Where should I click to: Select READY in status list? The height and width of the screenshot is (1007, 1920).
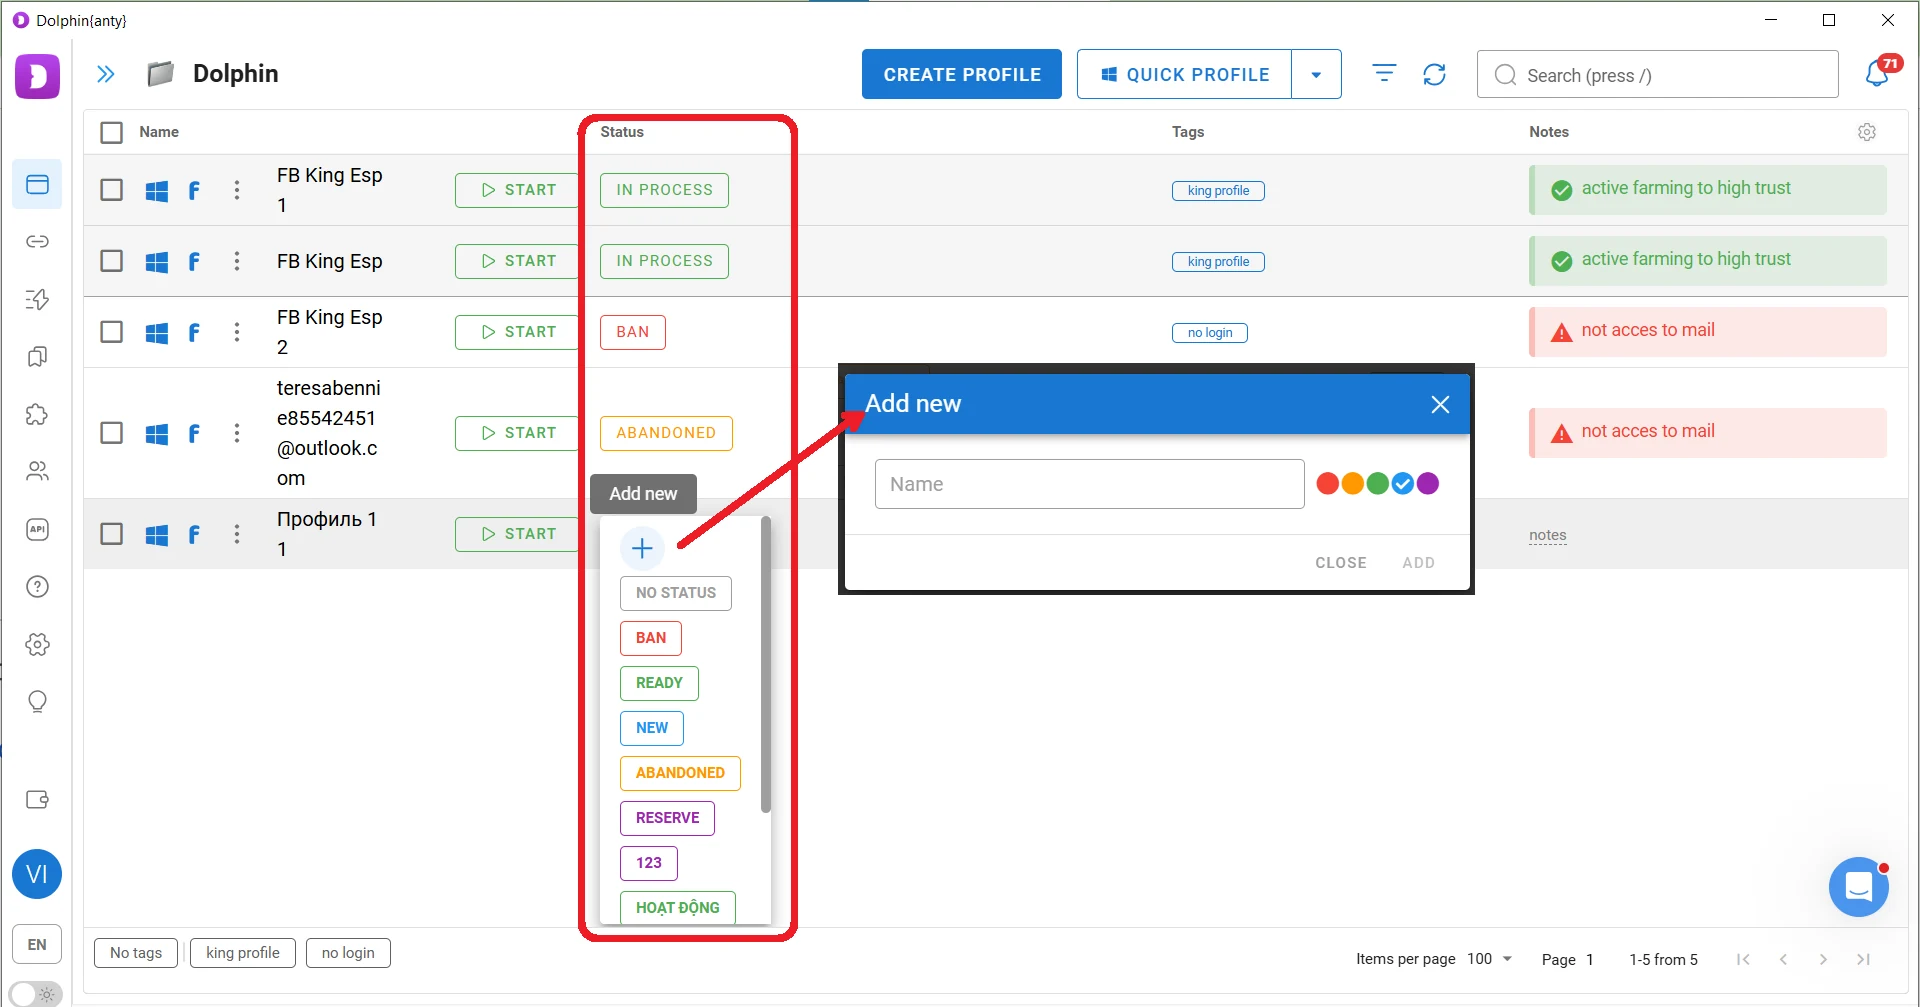659,683
